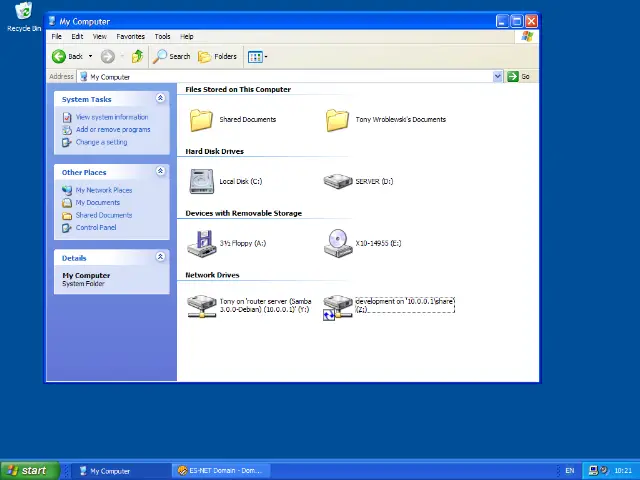Screen dimensions: 640x480
Task: Open My Network Places link
Action: [x=104, y=190]
